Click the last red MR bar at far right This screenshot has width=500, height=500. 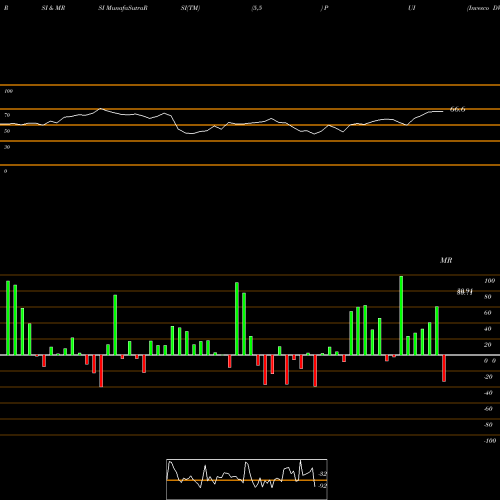point(444,368)
